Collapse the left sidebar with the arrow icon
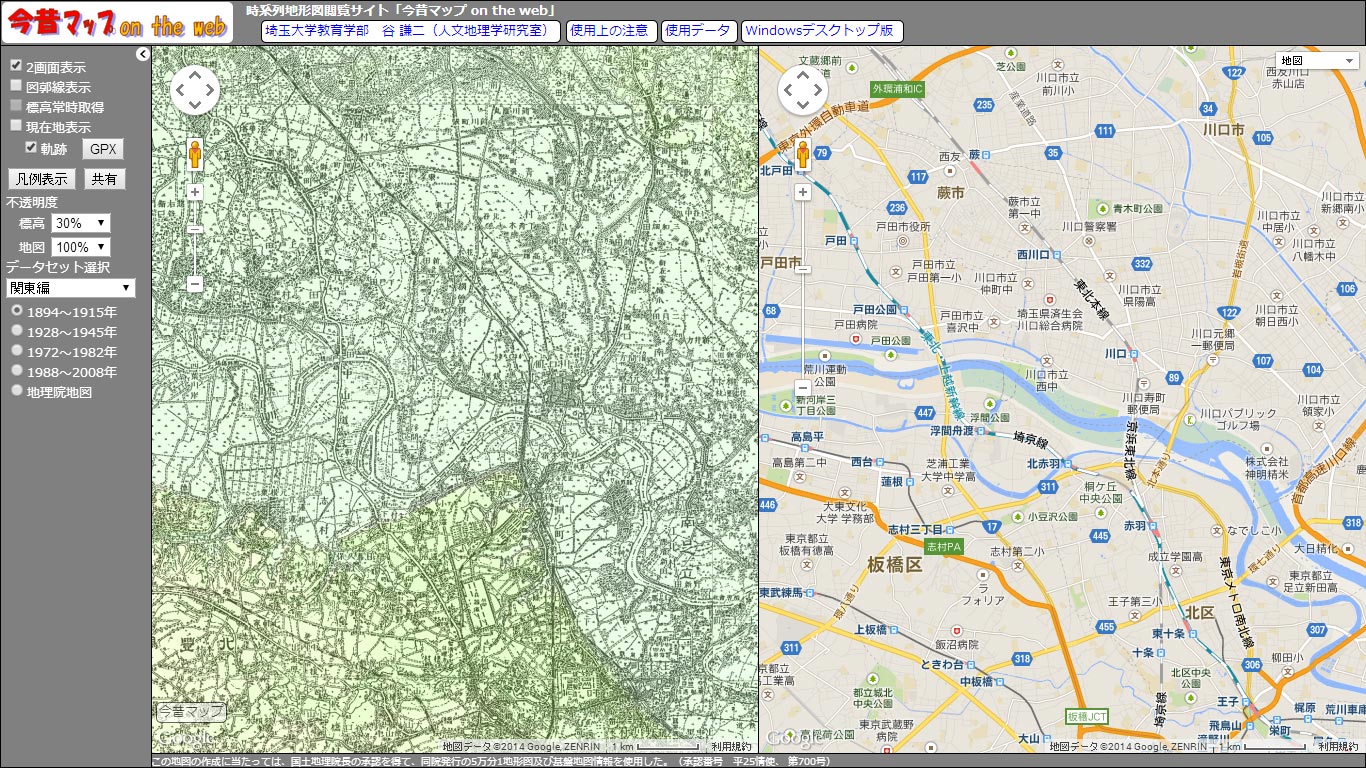1366x768 pixels. pos(143,54)
